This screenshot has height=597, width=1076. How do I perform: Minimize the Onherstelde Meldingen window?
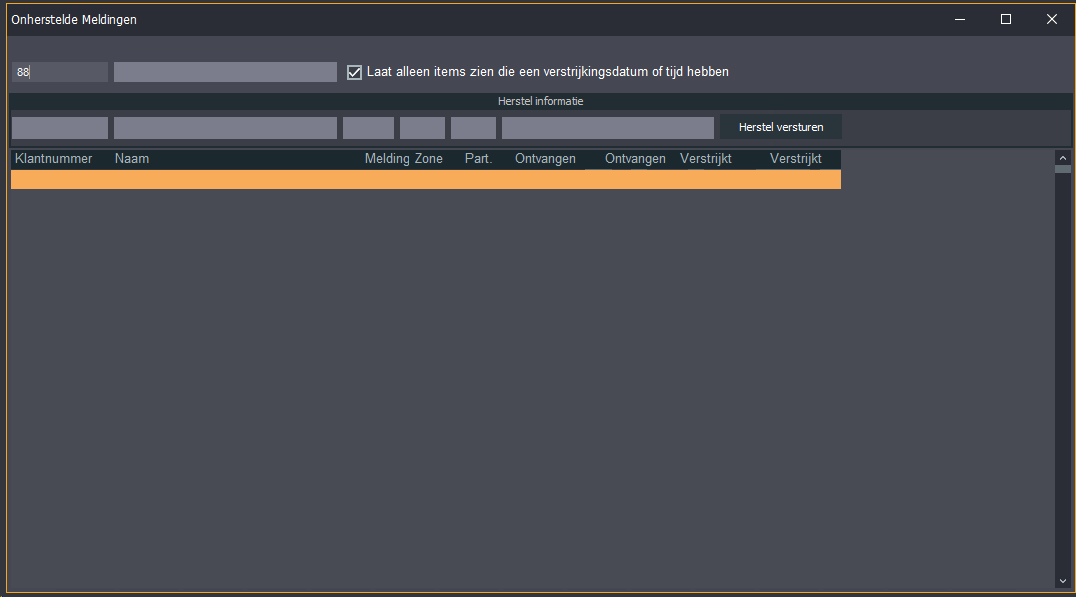click(960, 19)
